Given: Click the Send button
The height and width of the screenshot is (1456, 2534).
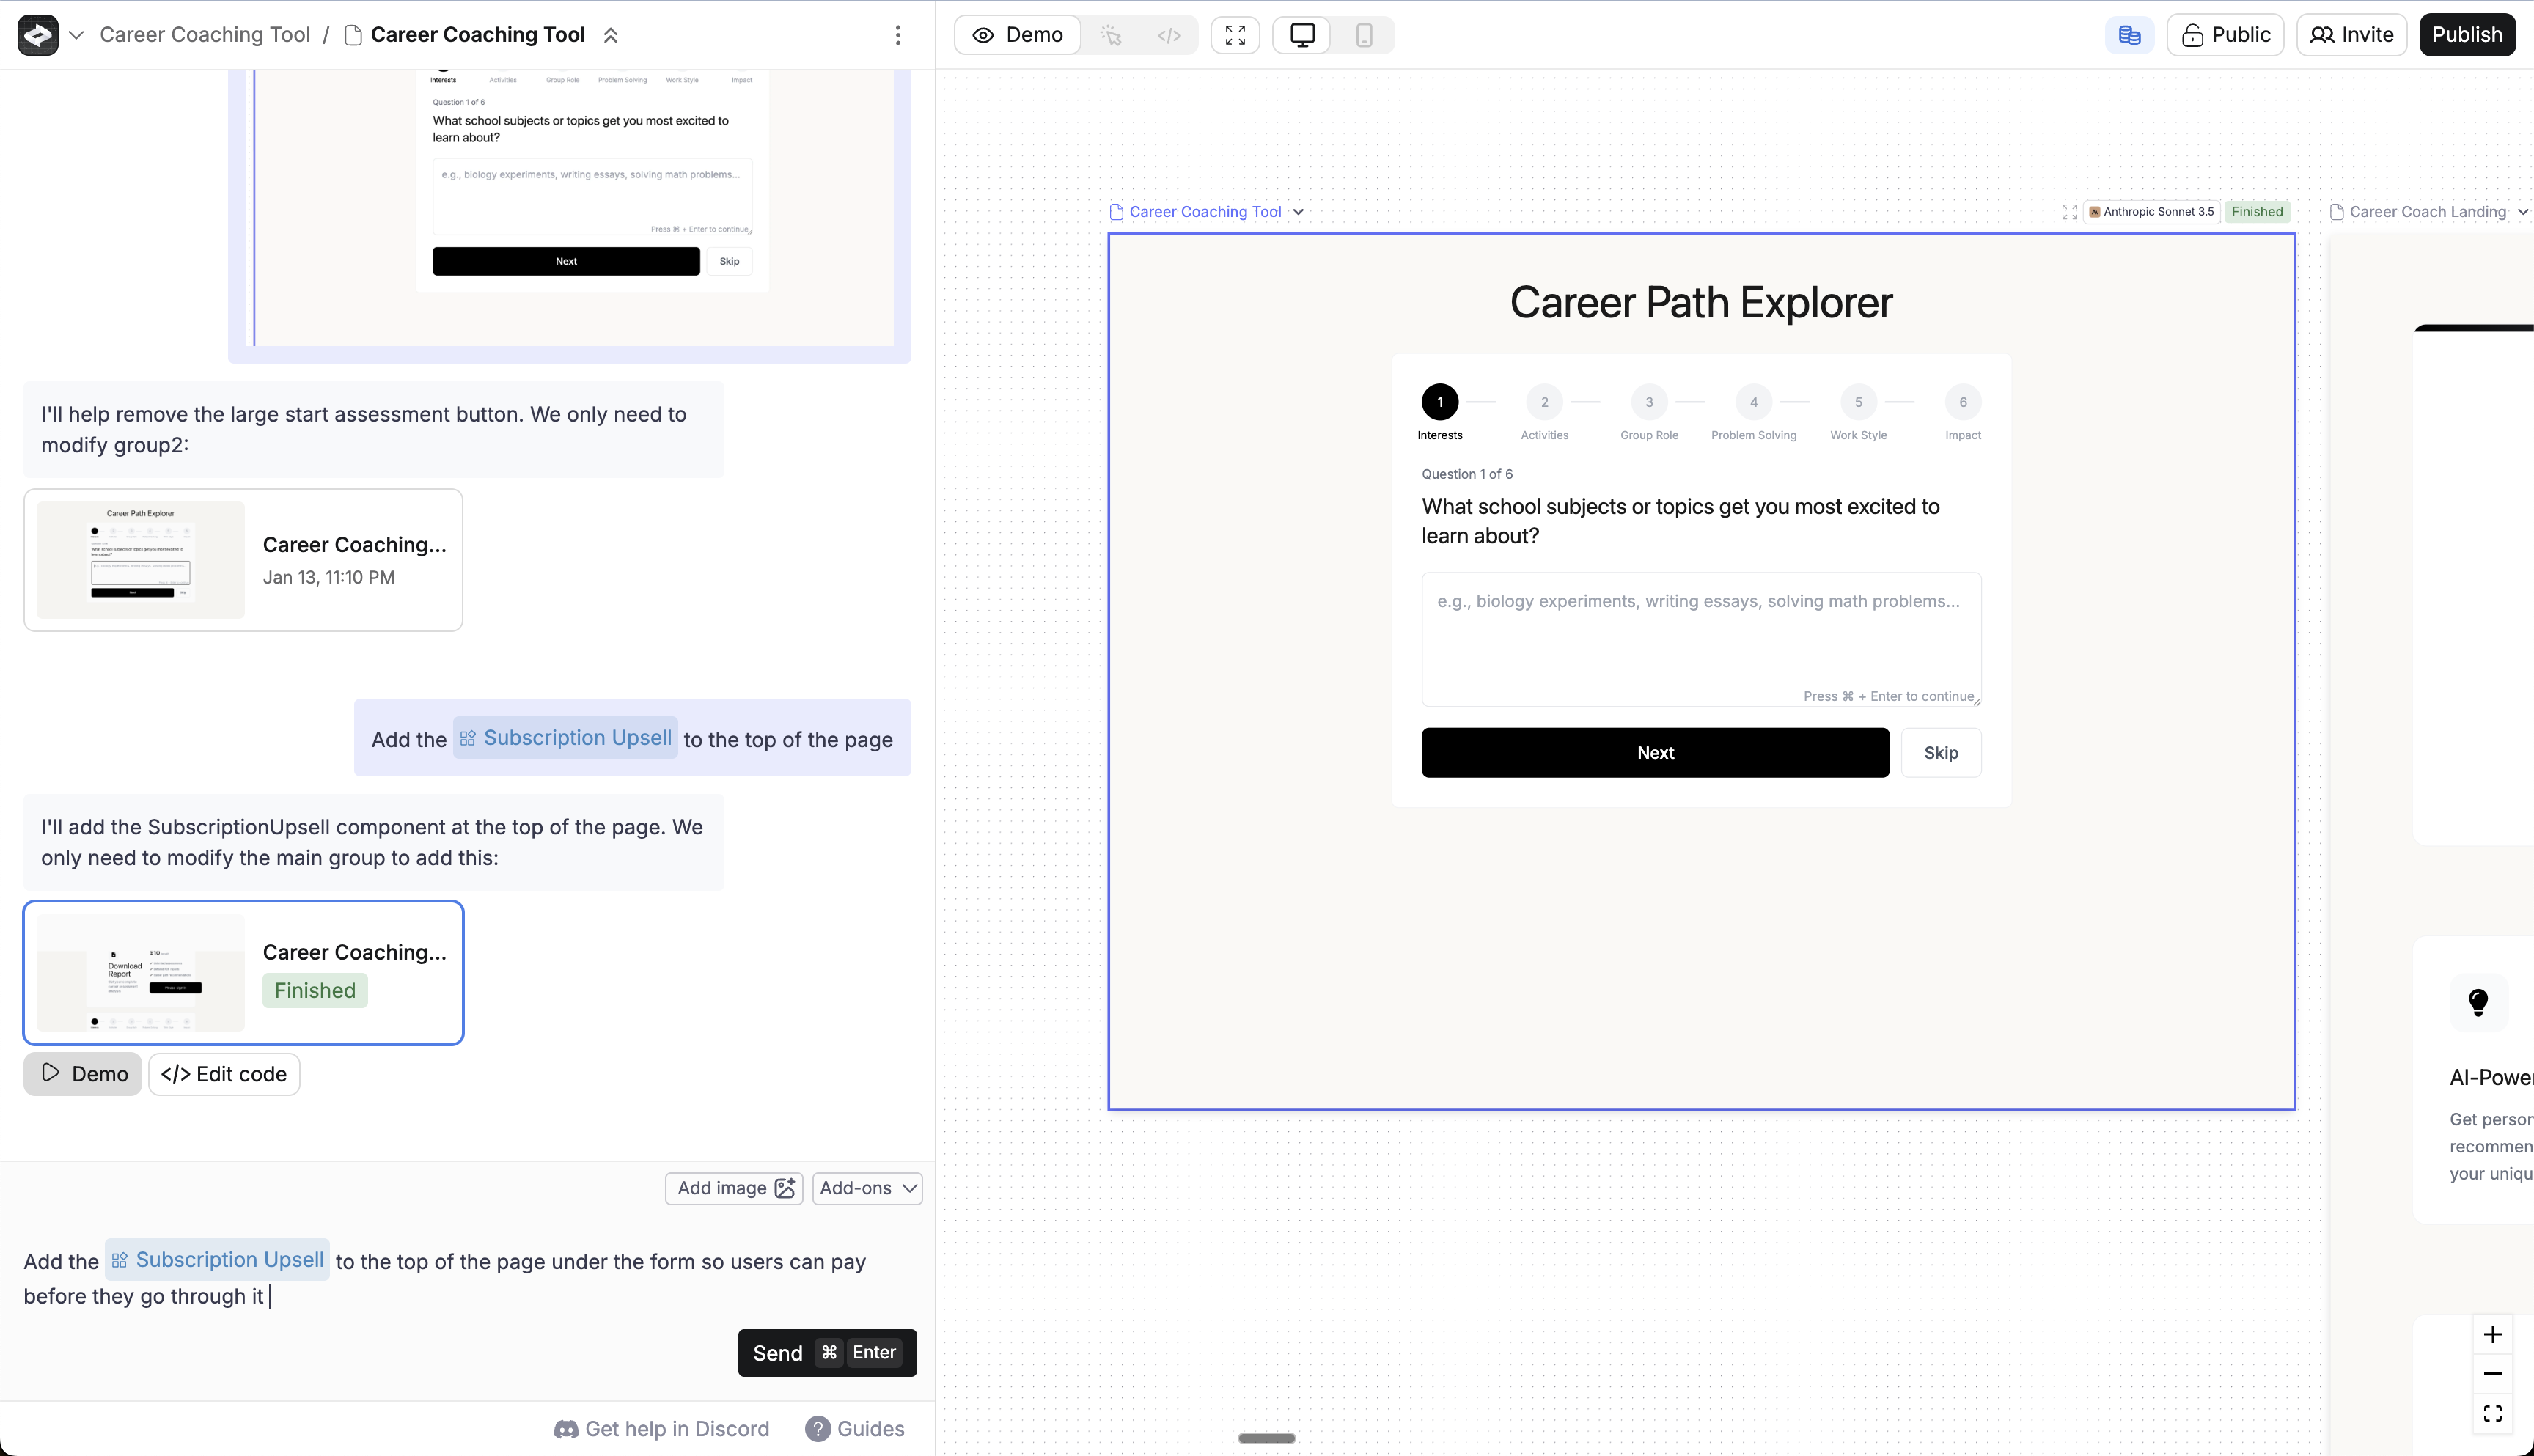Looking at the screenshot, I should [827, 1352].
